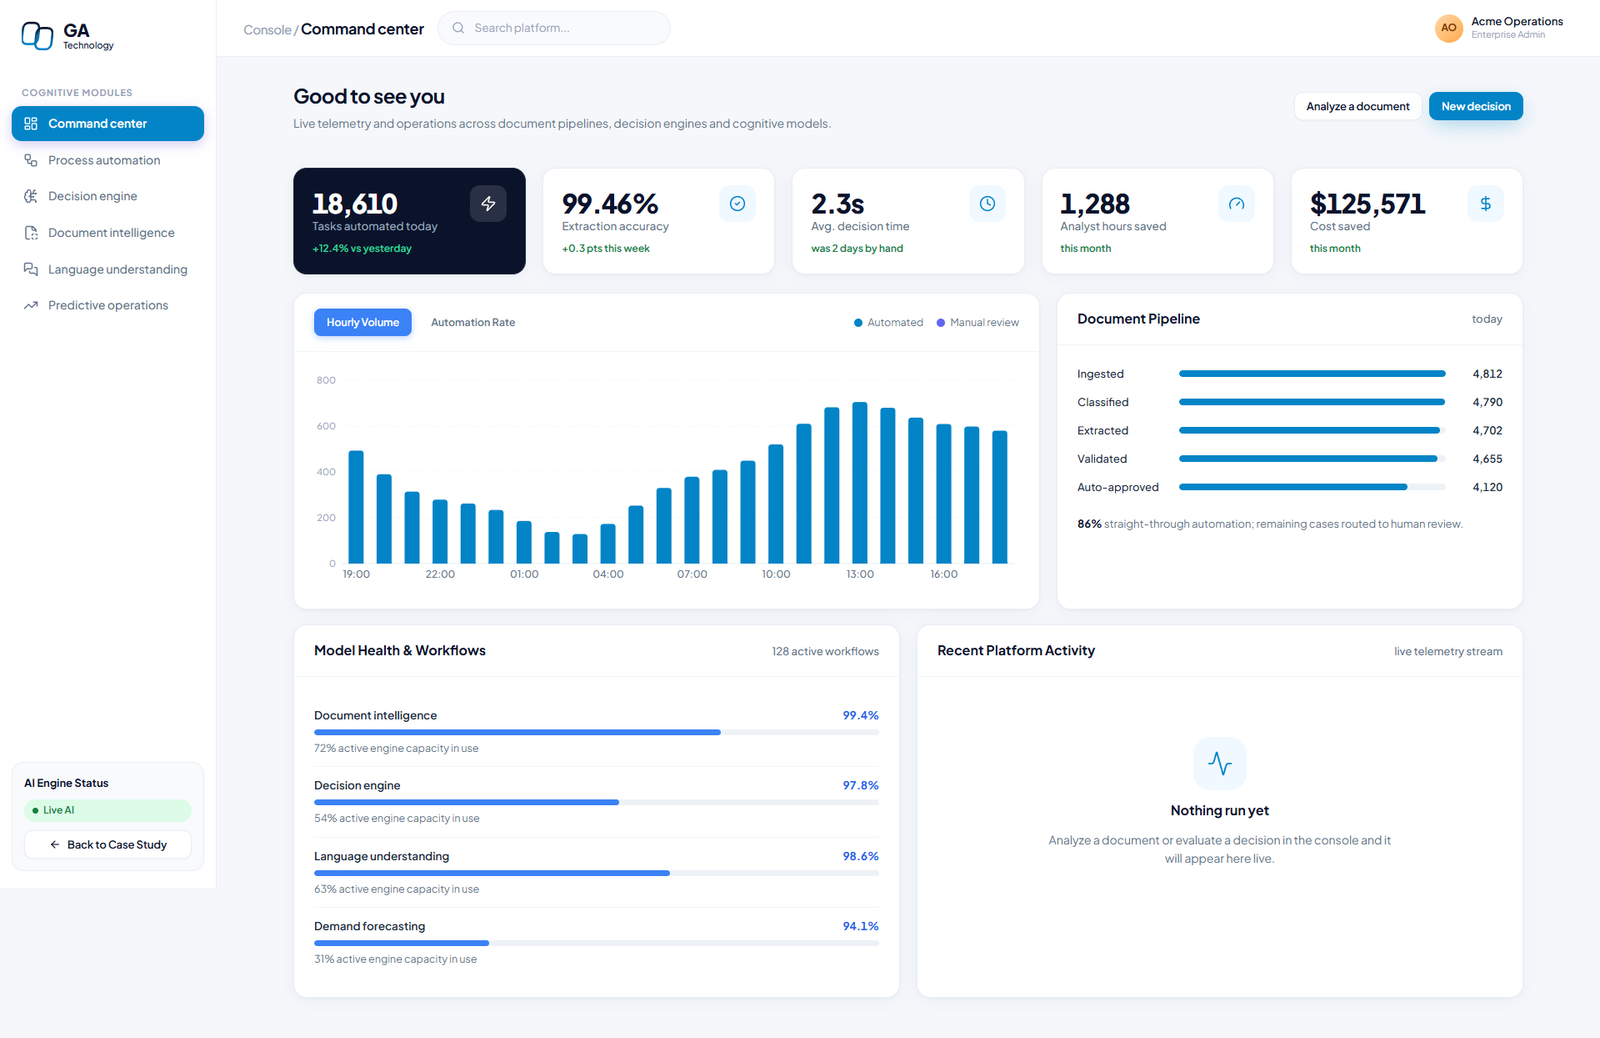Click the lightning bolt icon on Tasks automated card

(x=488, y=204)
